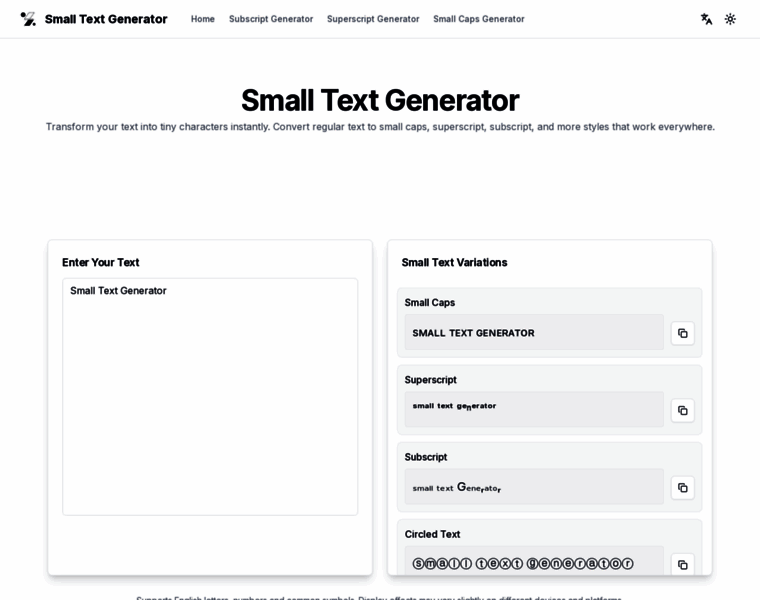
Task: Copy the Superscript output text
Action: (682, 410)
